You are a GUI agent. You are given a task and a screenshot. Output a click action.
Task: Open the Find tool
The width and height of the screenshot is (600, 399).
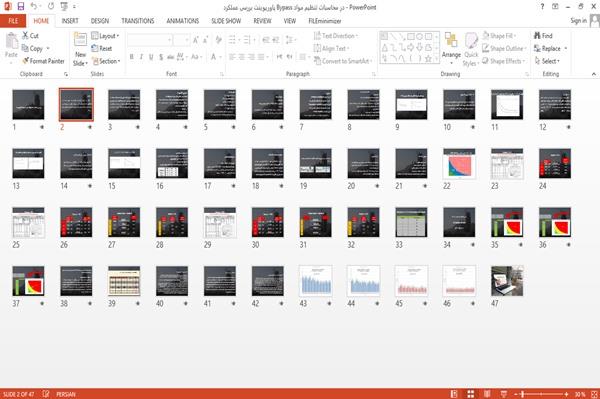tap(543, 36)
